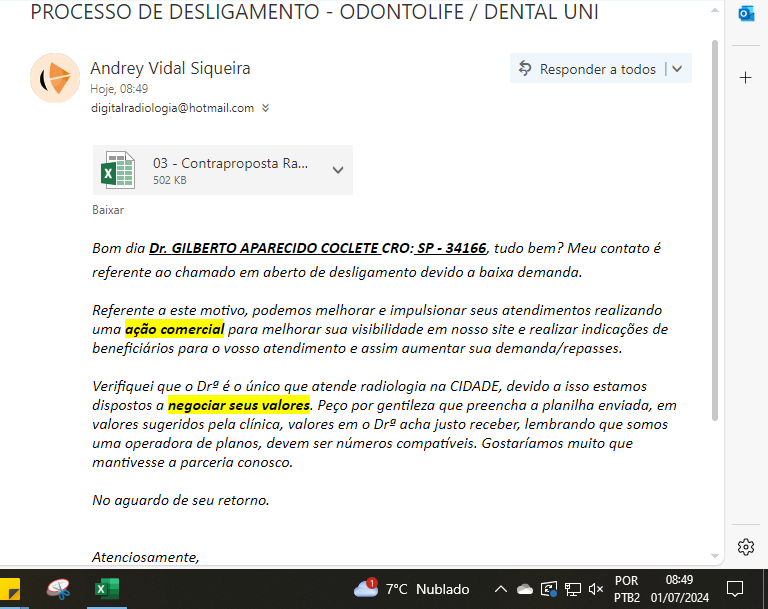This screenshot has height=609, width=768.
Task: Click the underlined 'Dr. GILBERTO APARECIDO COCLETE' text
Action: click(x=264, y=248)
